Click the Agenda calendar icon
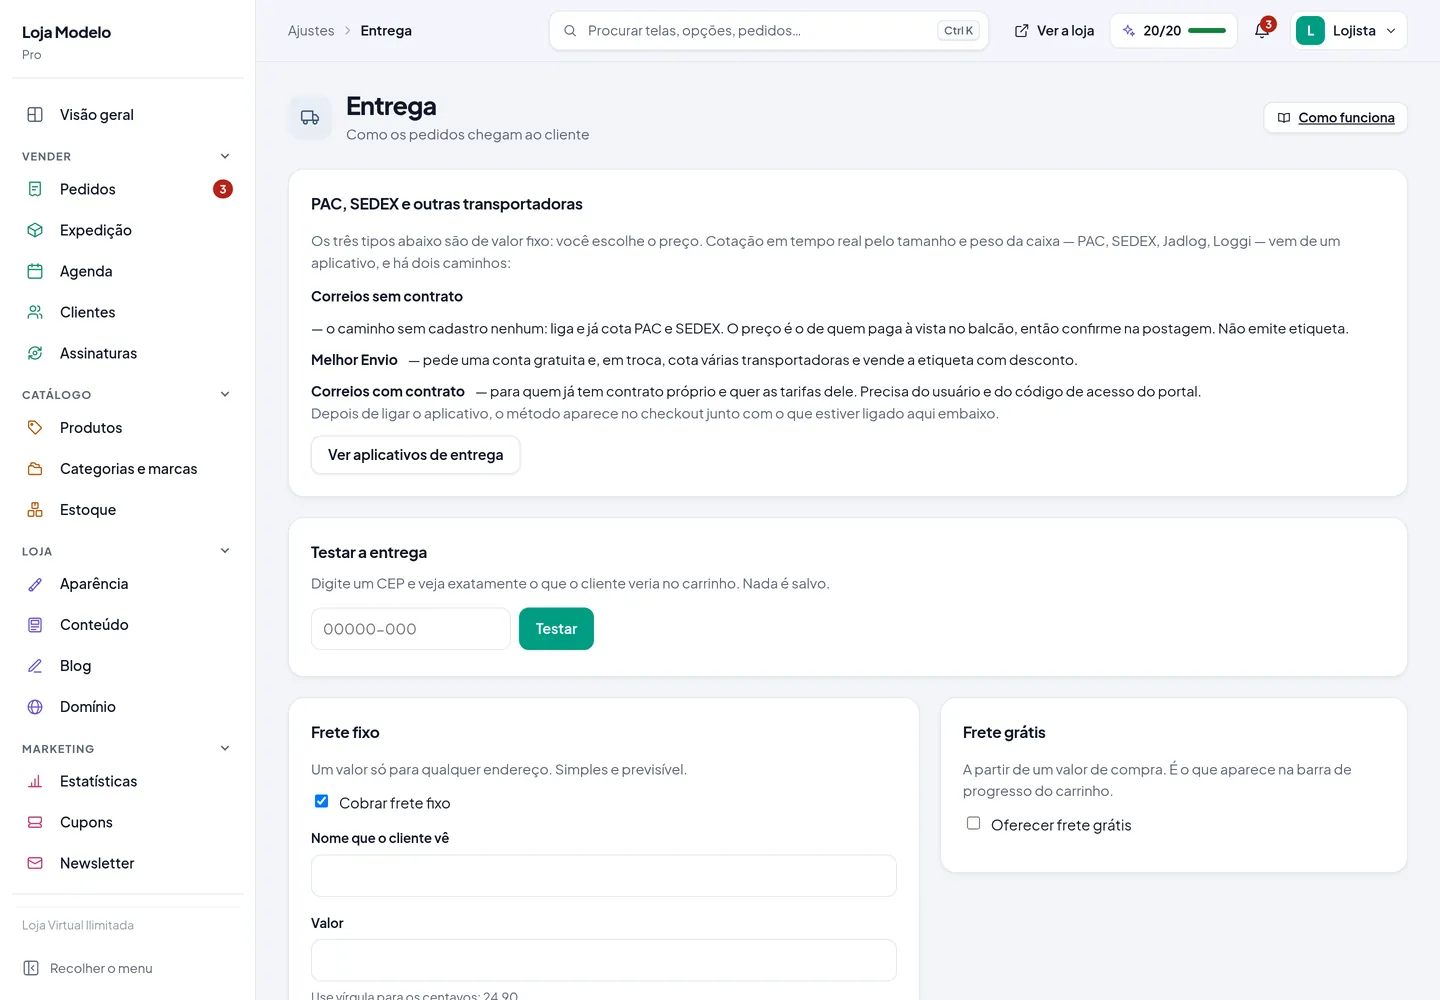The width and height of the screenshot is (1440, 1000). tap(35, 271)
